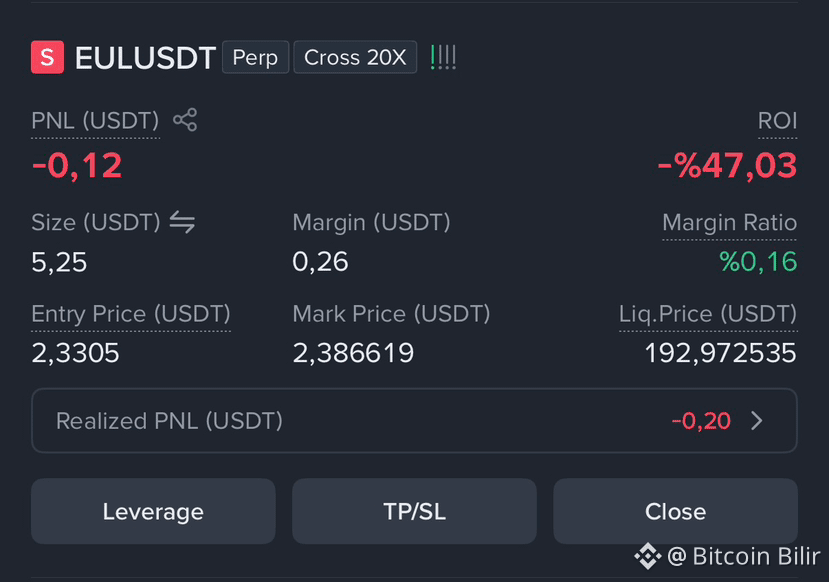Tap the Binance logo watermark
Image resolution: width=829 pixels, height=582 pixels.
coord(648,556)
